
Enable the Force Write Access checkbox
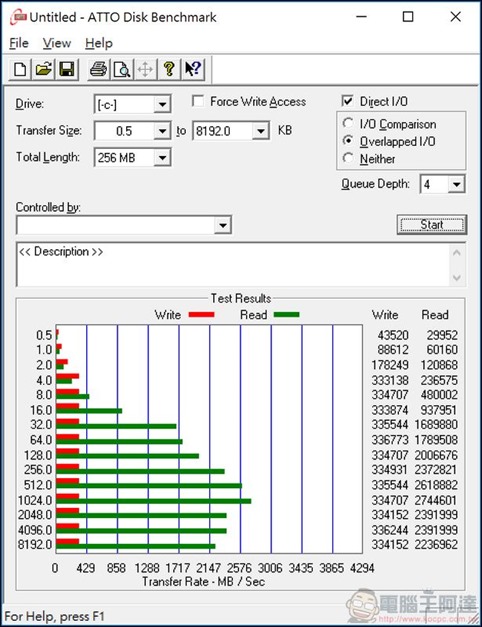point(198,101)
